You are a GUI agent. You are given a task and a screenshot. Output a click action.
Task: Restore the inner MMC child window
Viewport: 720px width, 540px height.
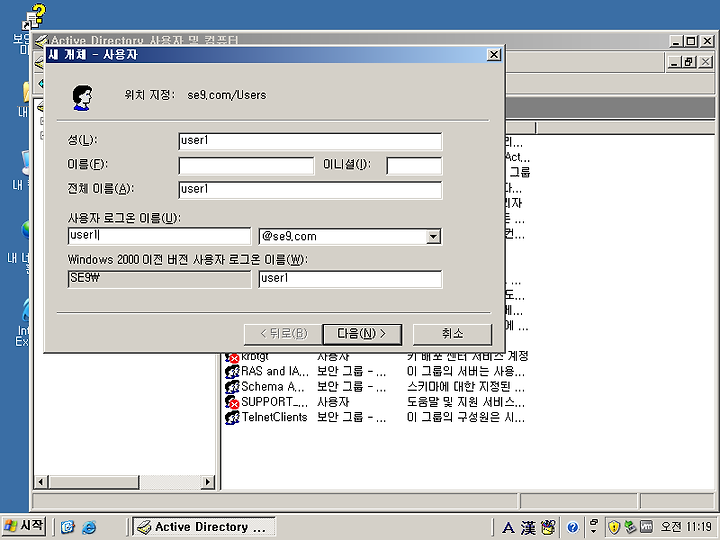point(688,62)
